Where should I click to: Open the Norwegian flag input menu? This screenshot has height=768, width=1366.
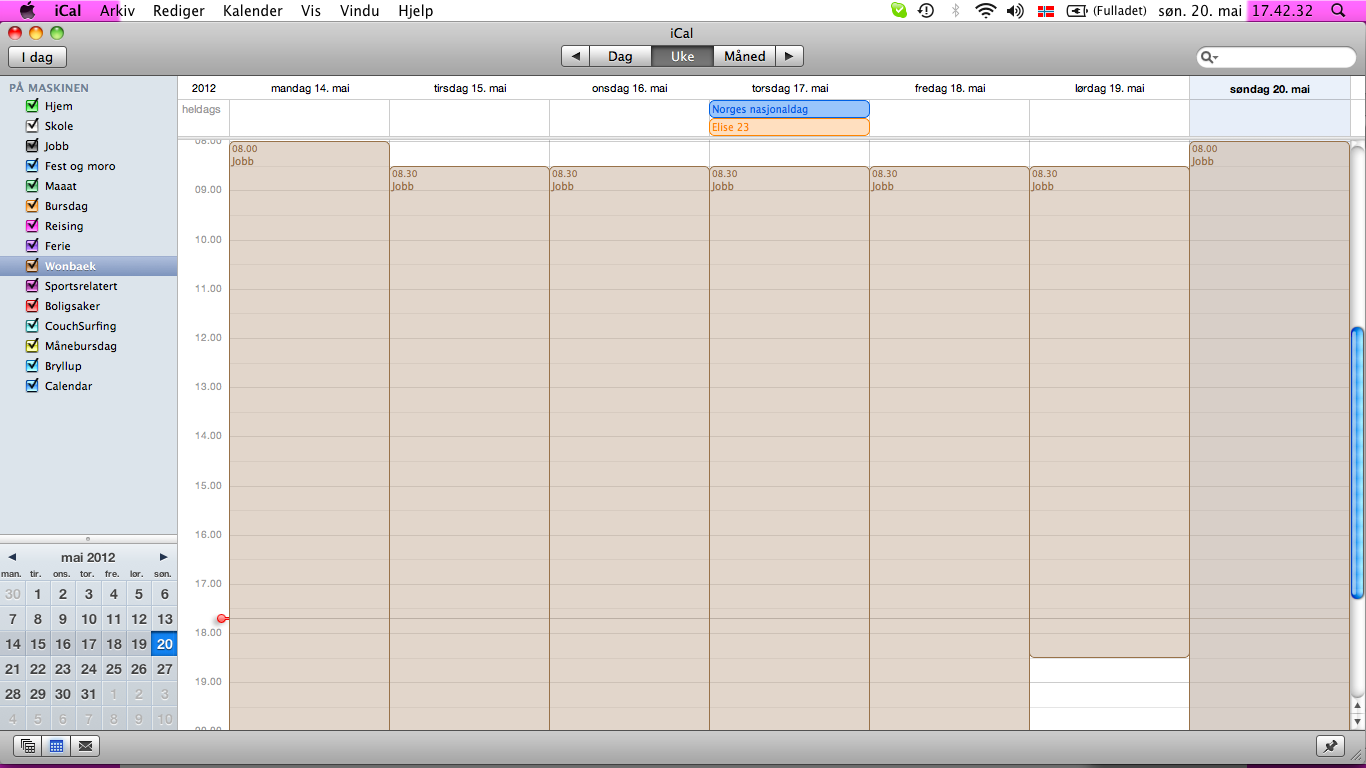[x=1046, y=11]
